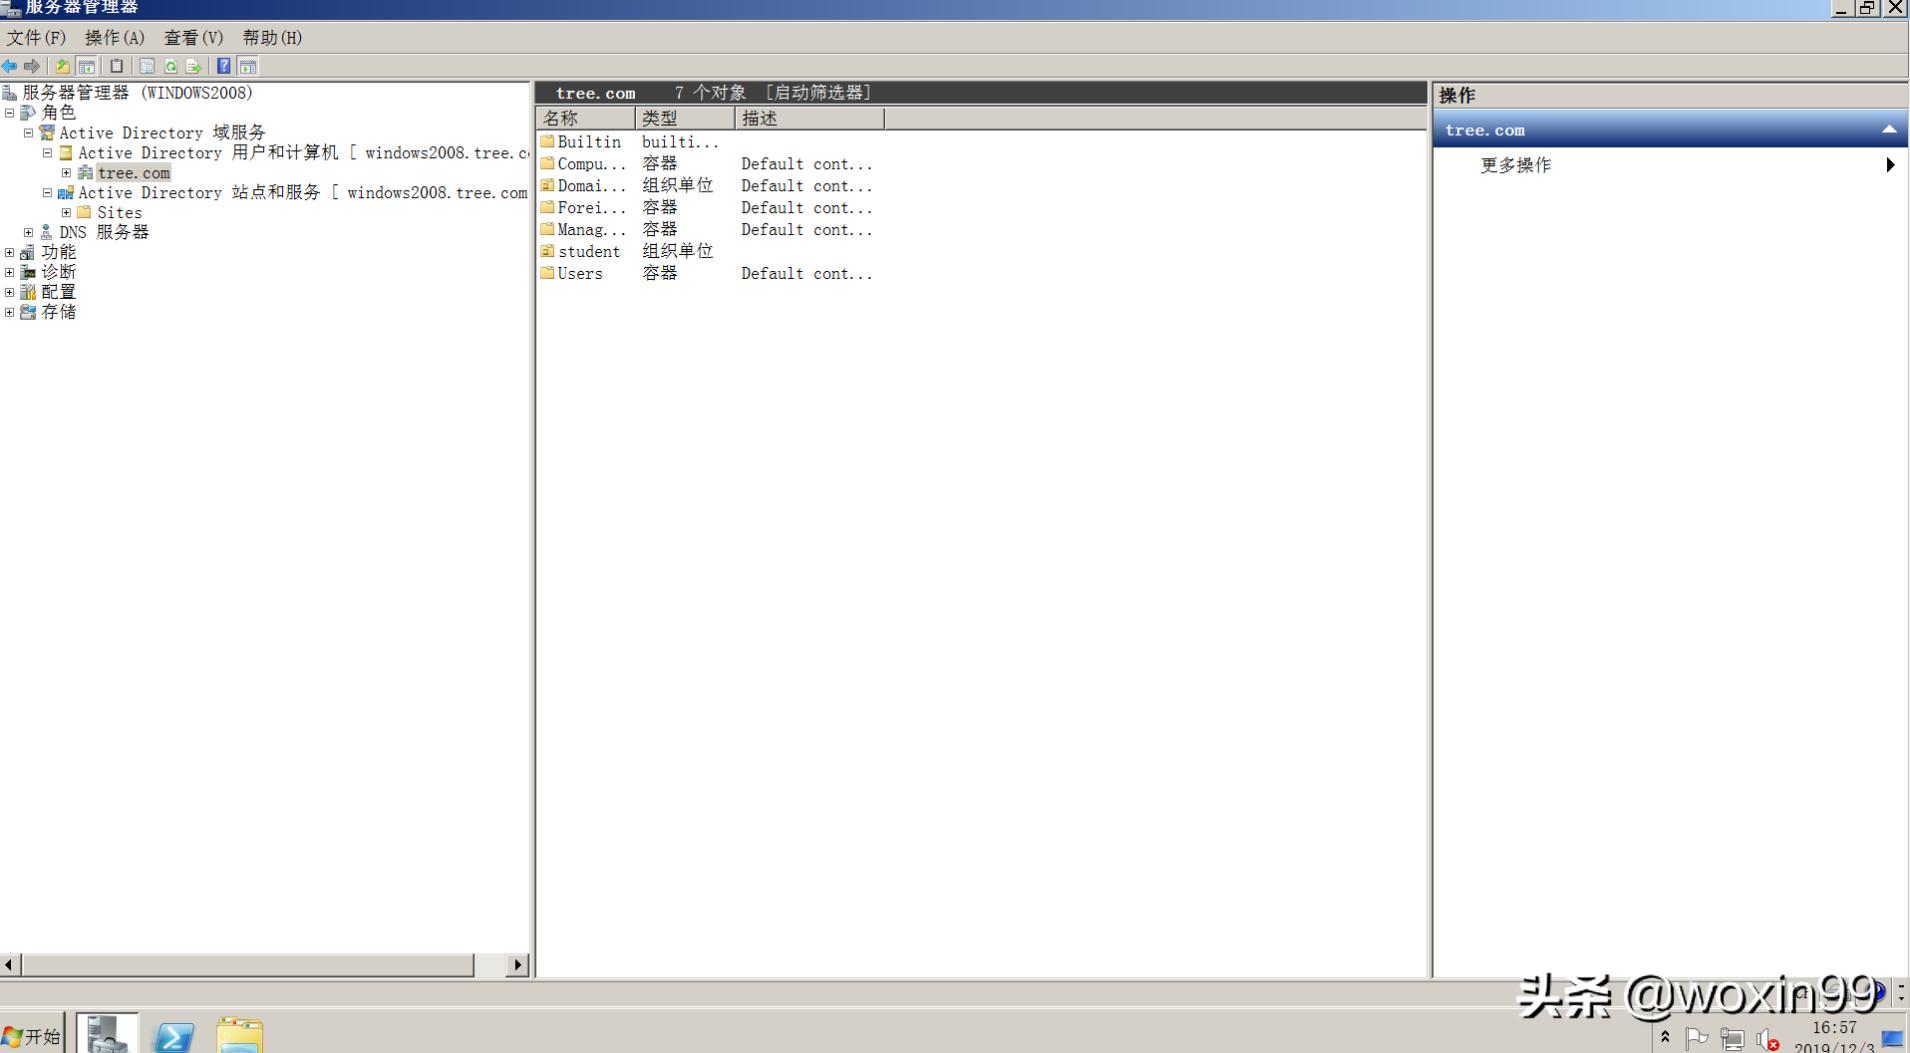Open 更多操作 in the actions pane
The image size is (1910, 1053).
(x=1513, y=165)
